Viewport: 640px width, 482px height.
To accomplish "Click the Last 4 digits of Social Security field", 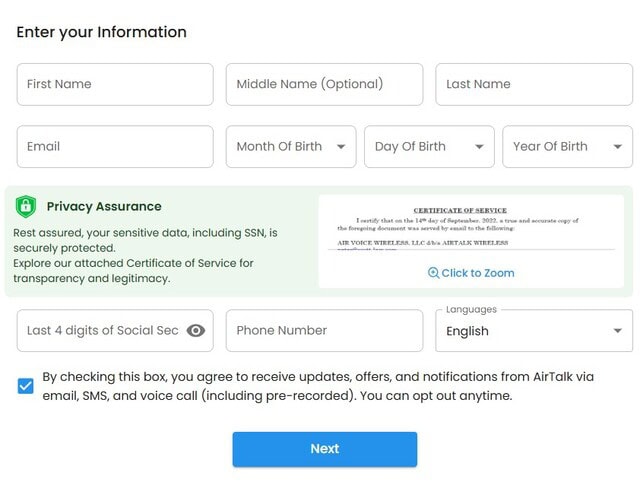I will coord(100,331).
